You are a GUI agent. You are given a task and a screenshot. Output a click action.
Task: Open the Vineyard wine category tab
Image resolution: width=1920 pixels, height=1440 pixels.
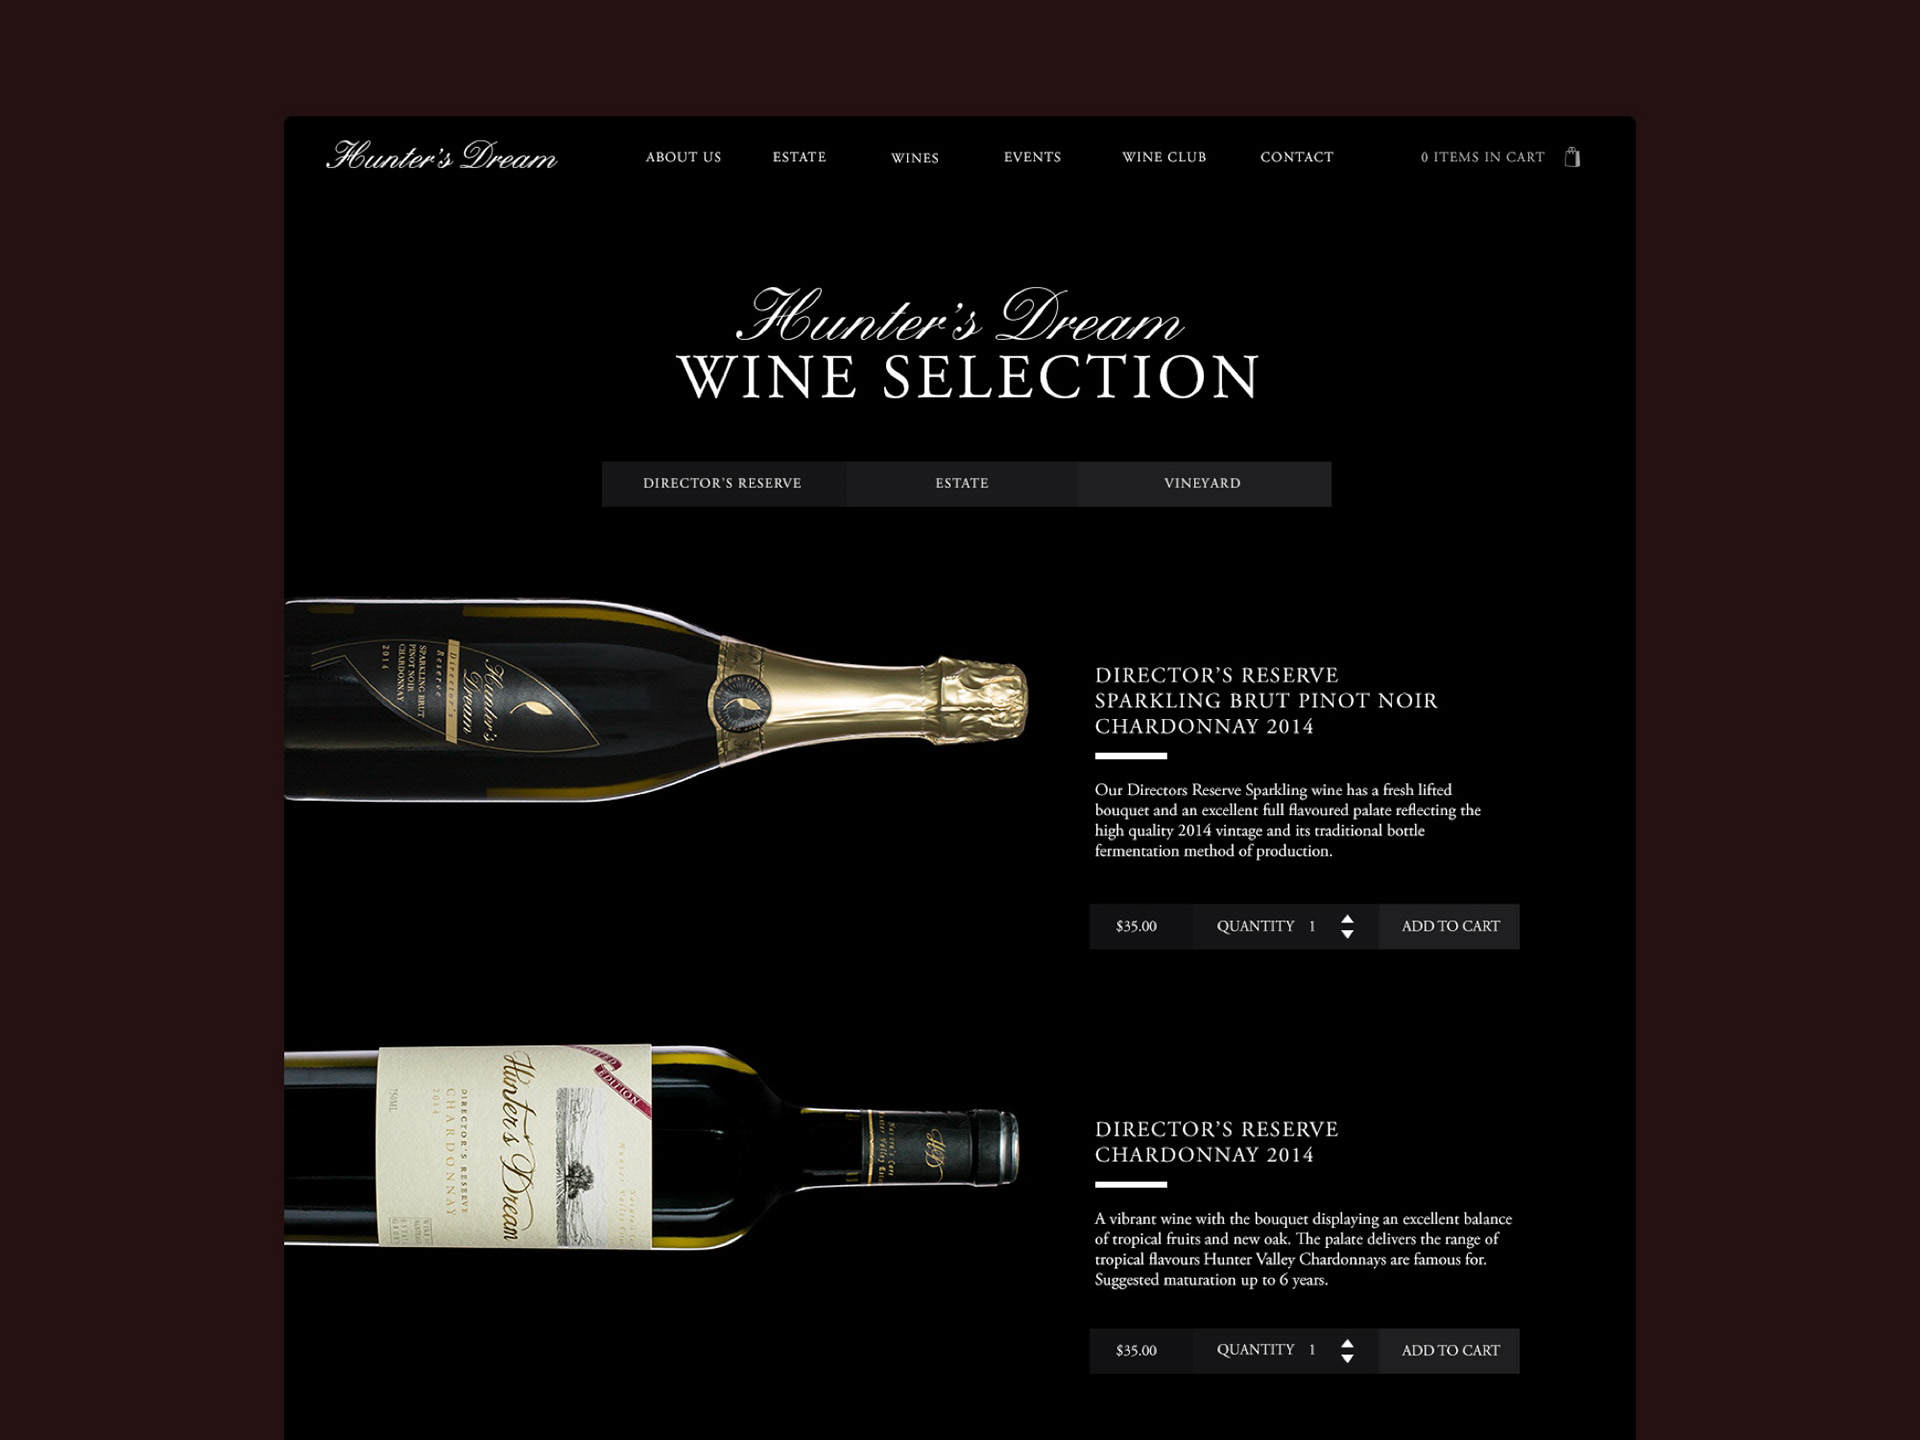tap(1204, 484)
